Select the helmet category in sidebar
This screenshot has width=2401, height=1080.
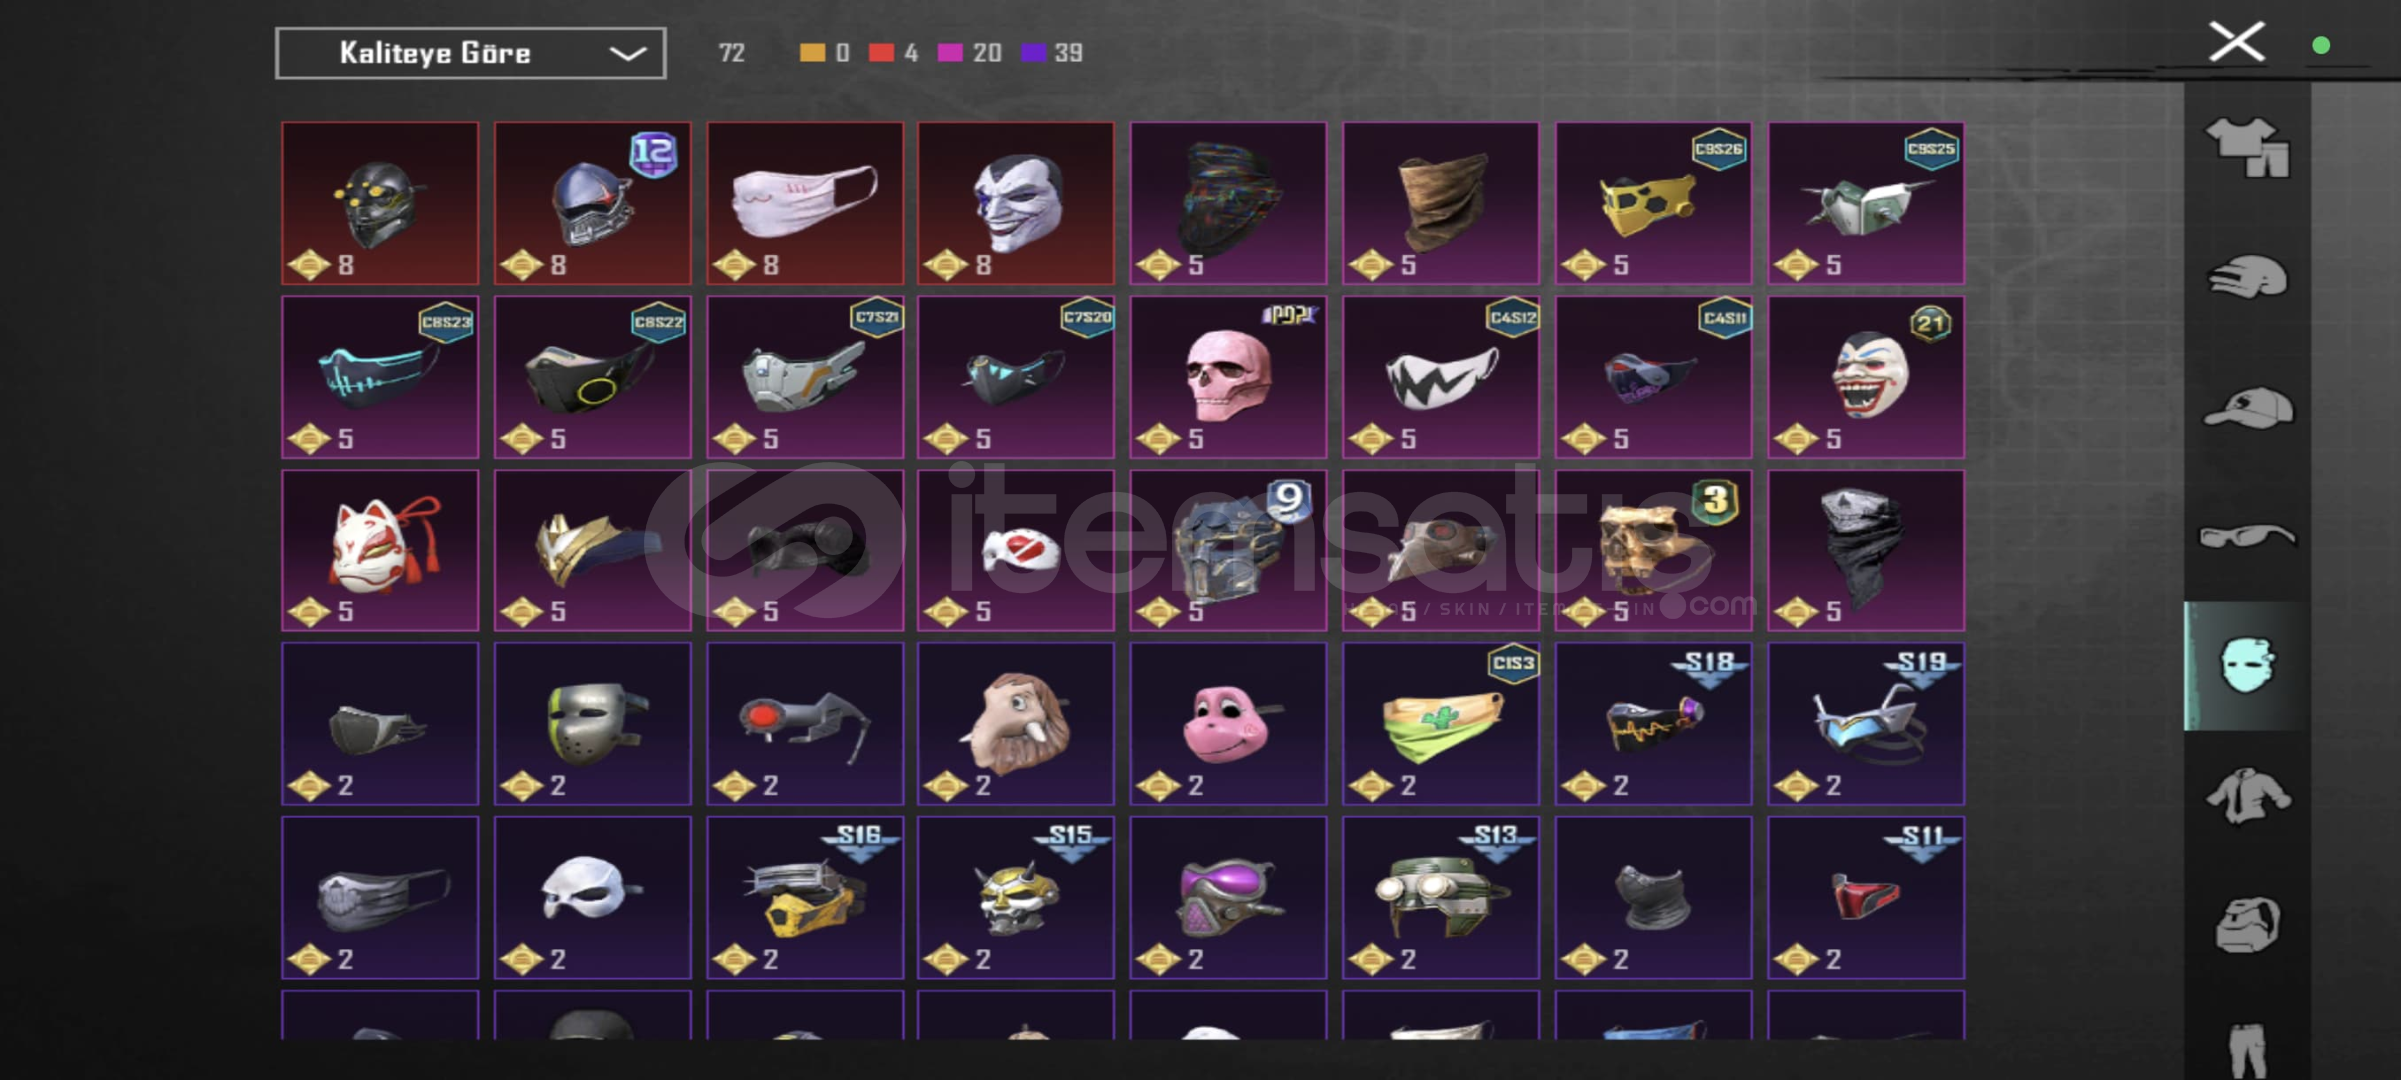tap(2248, 277)
